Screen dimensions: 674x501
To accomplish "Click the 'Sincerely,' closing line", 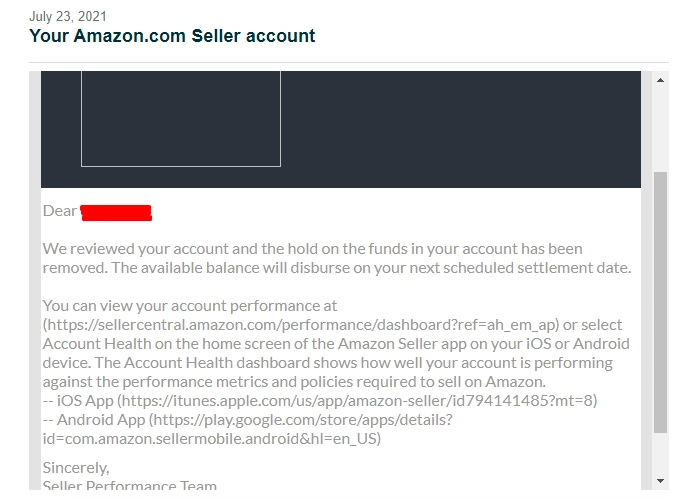I will [x=76, y=467].
